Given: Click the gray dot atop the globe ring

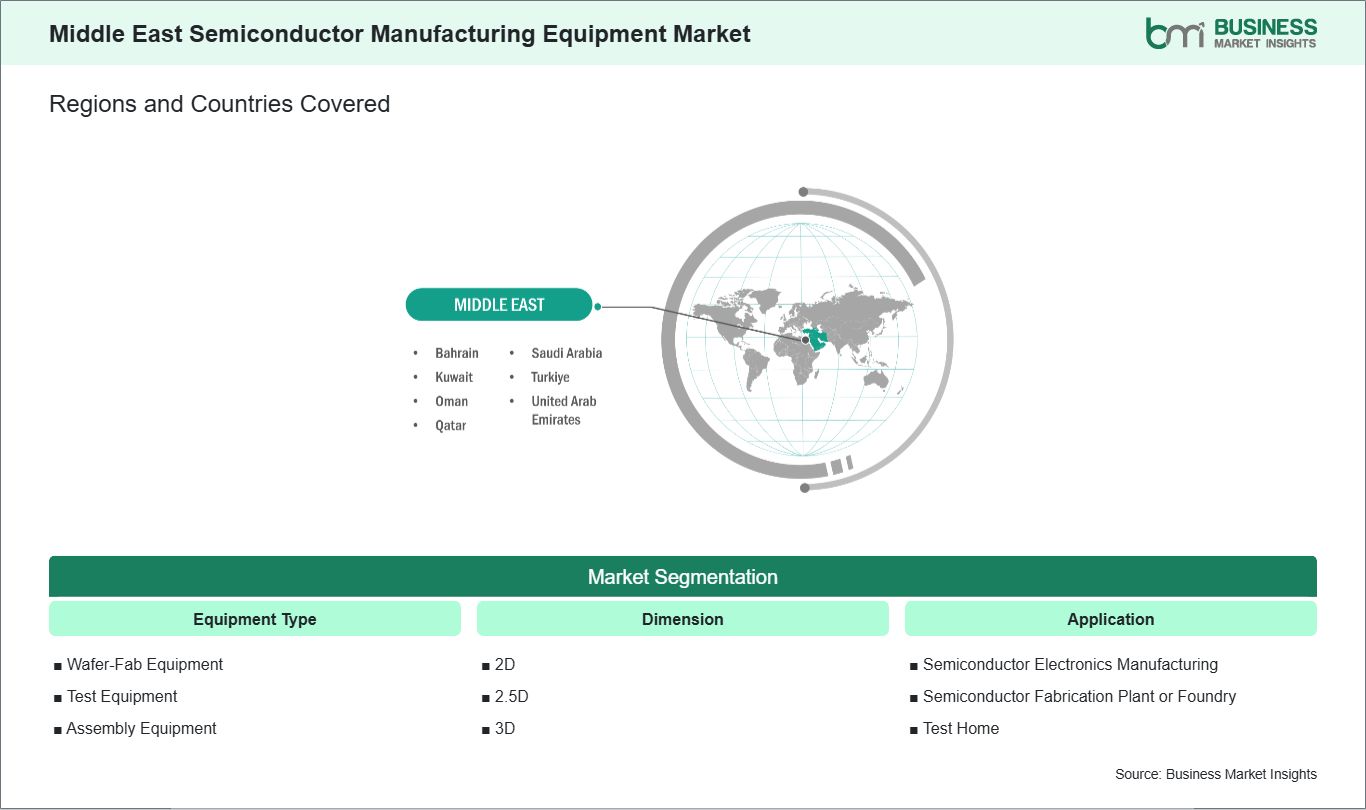Looking at the screenshot, I should coord(802,192).
